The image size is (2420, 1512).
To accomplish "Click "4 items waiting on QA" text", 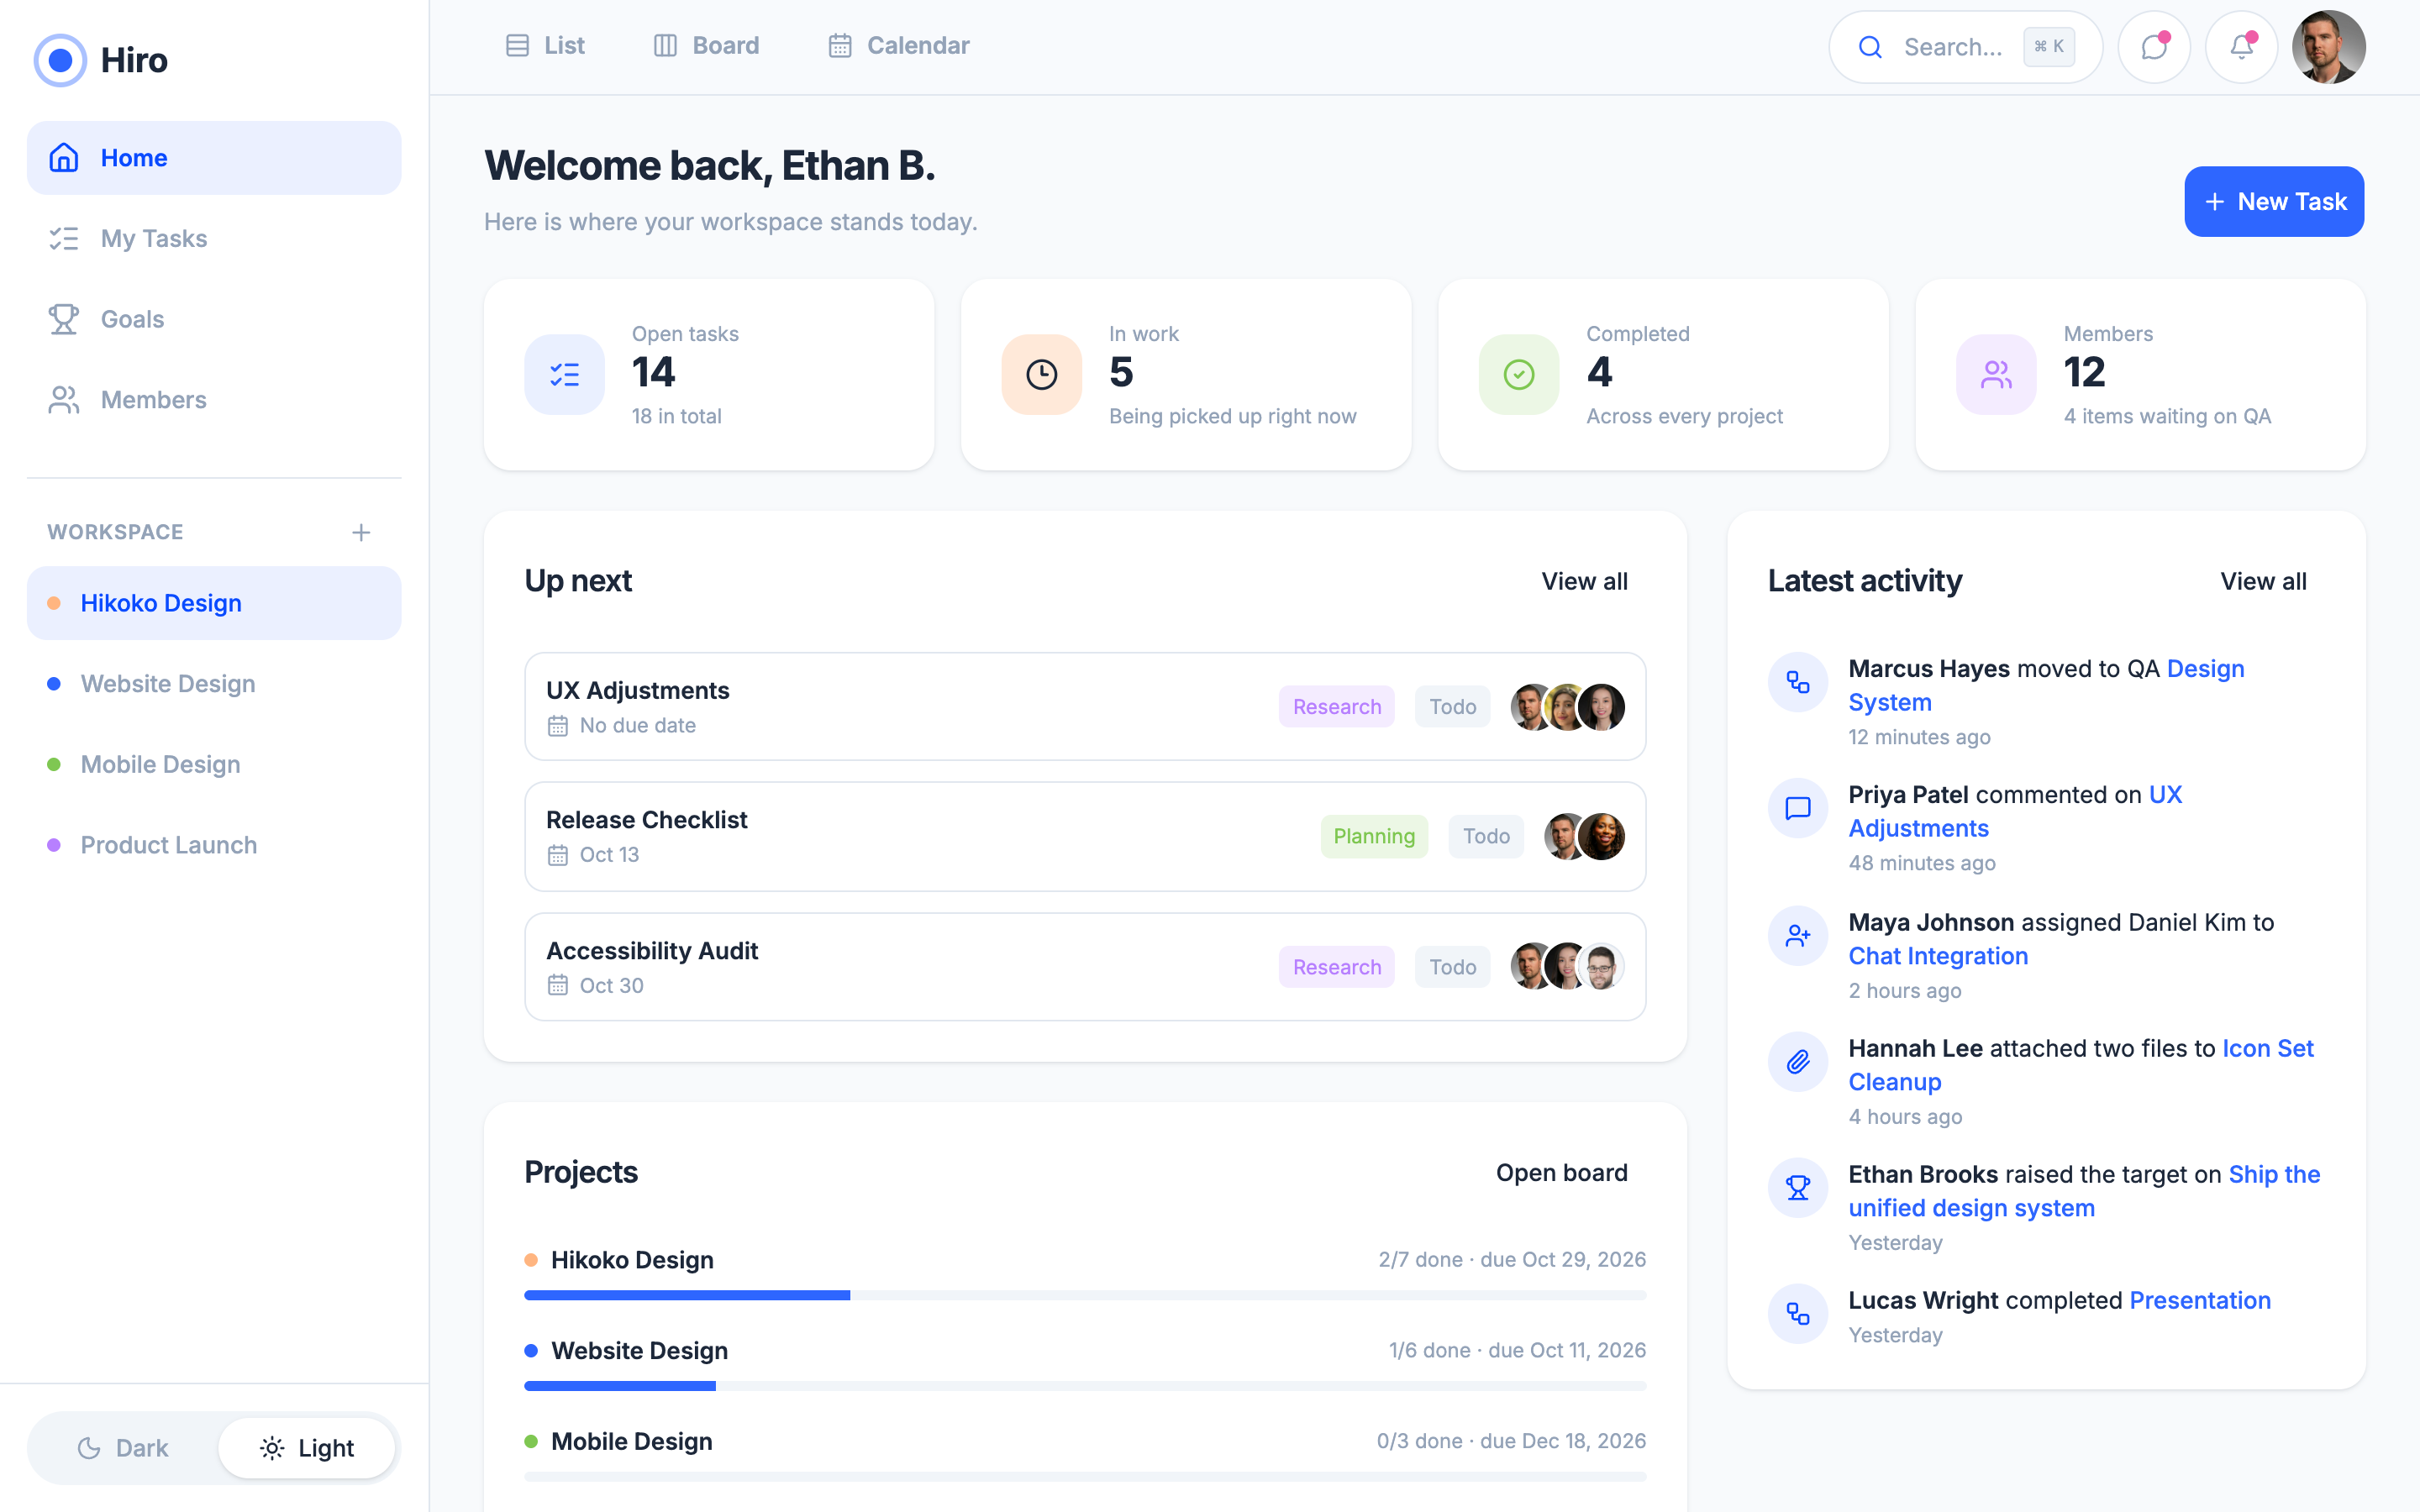I will (2167, 416).
